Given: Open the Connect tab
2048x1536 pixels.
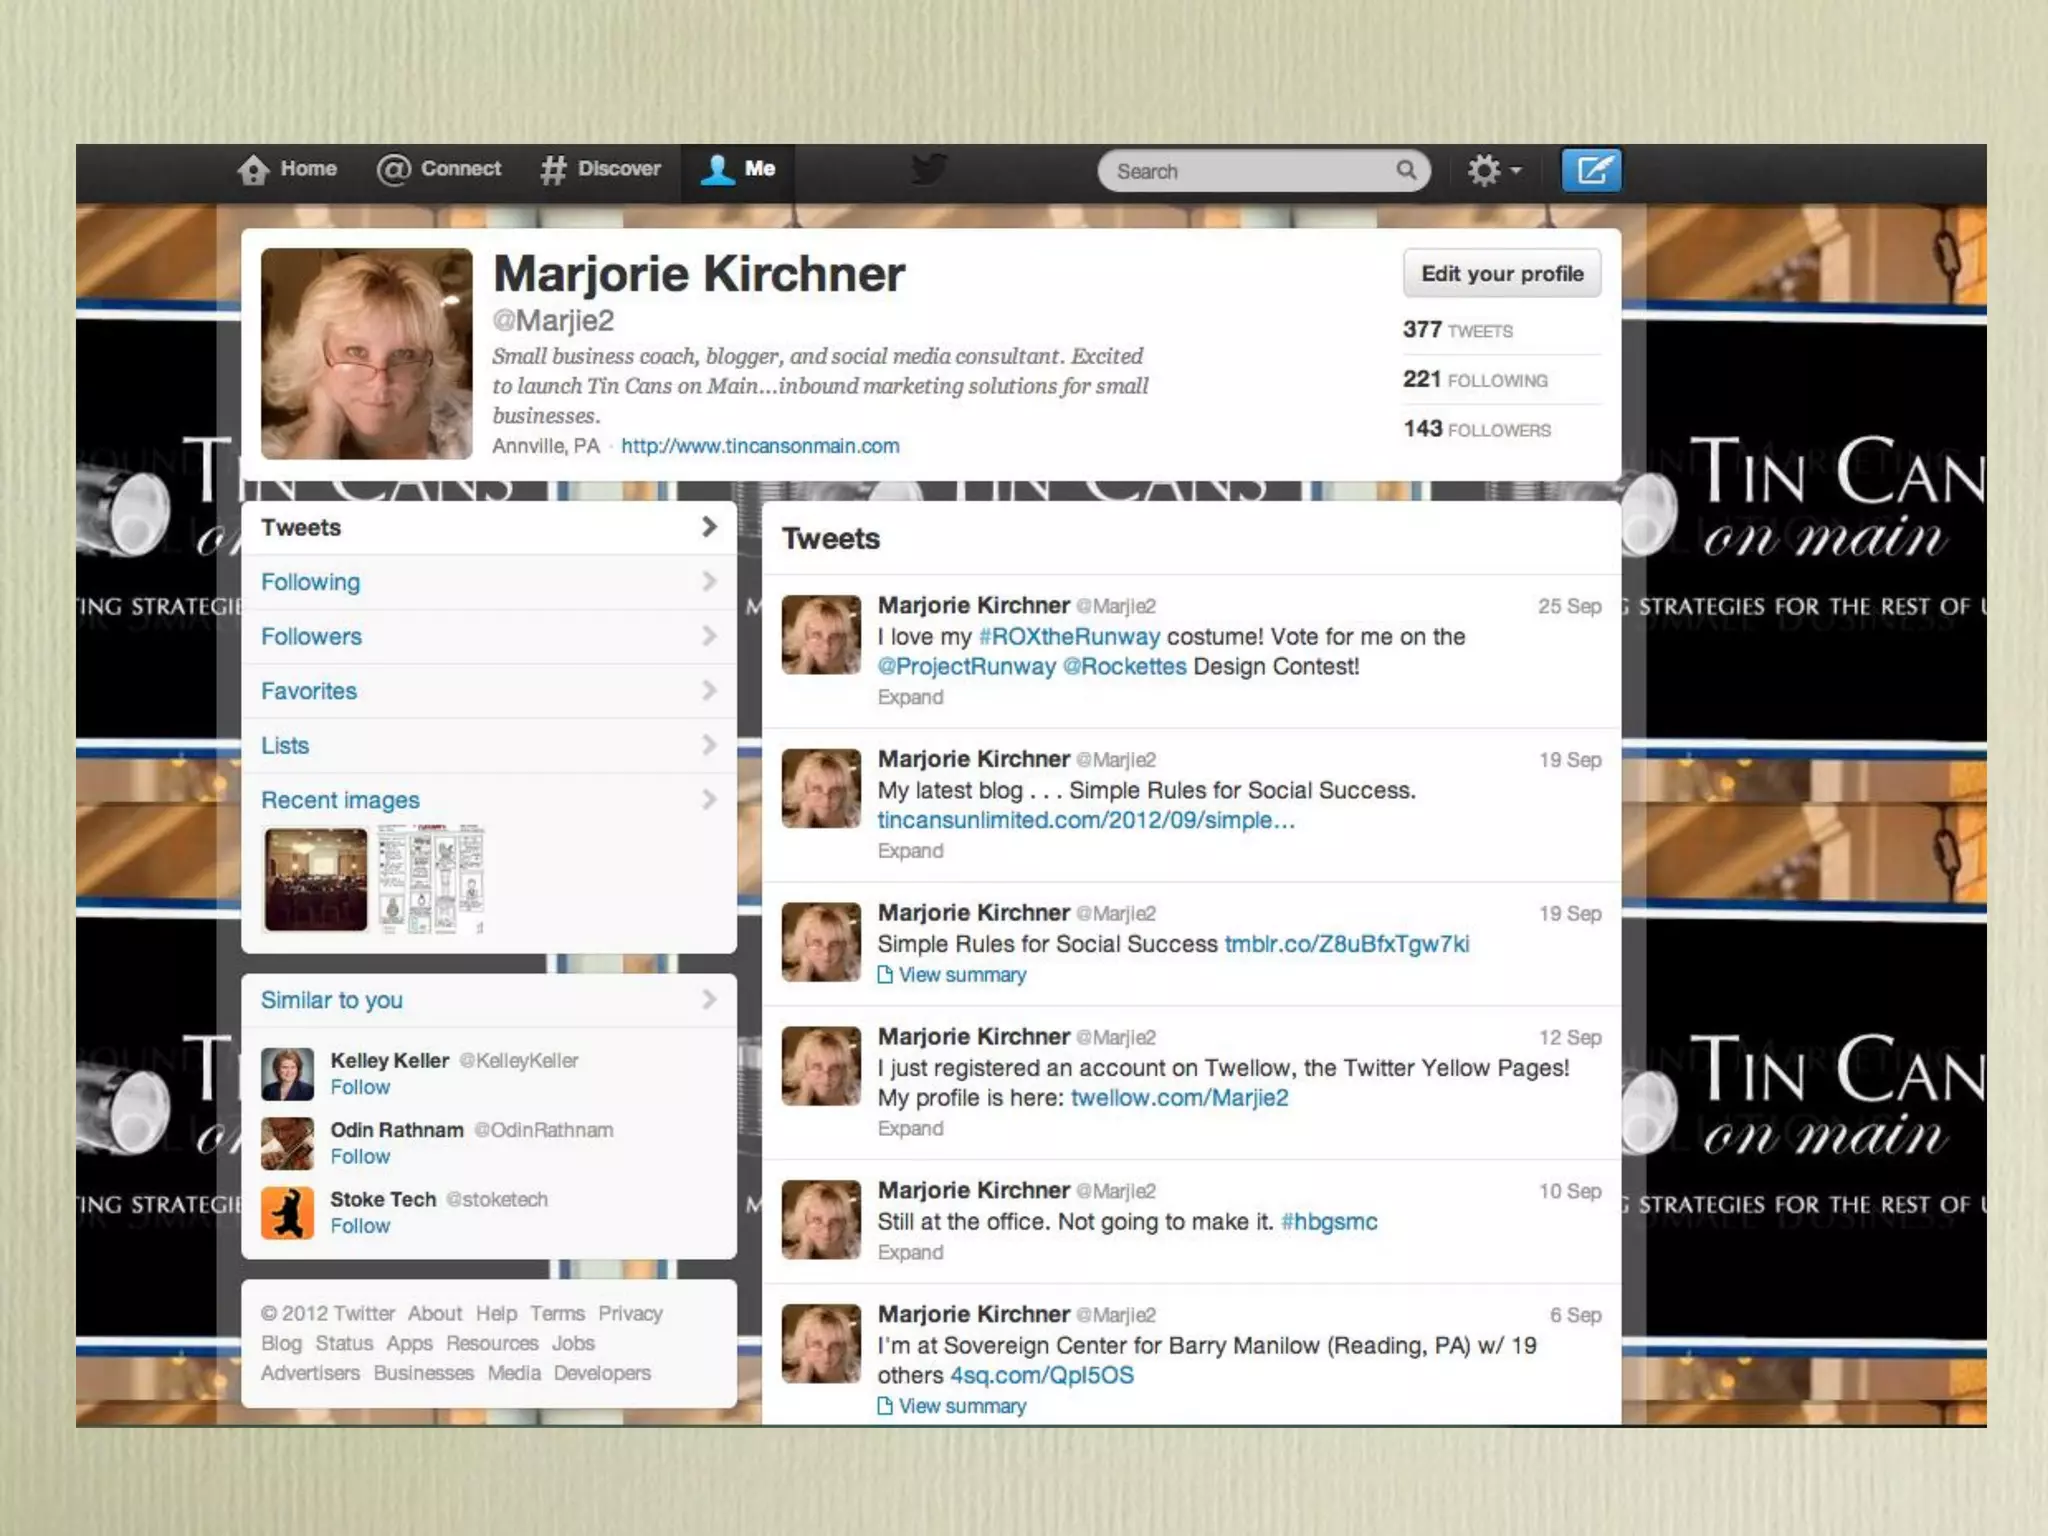Looking at the screenshot, I should (439, 169).
